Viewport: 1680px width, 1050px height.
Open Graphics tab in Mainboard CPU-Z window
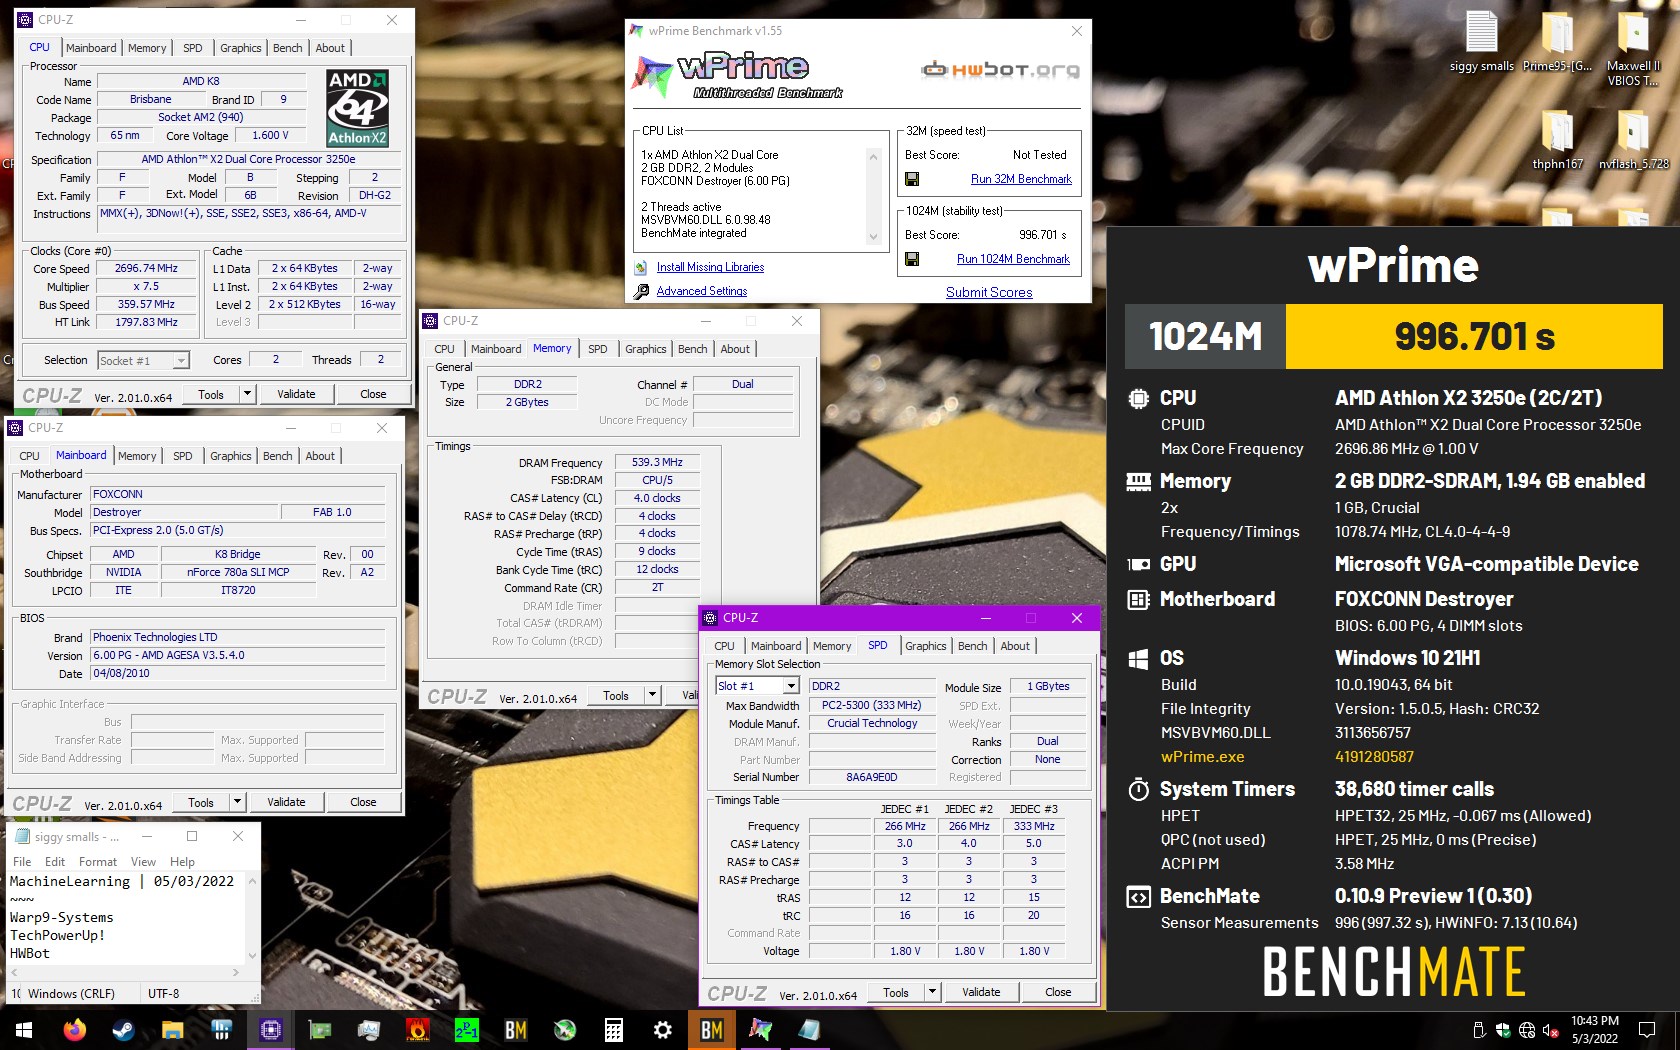click(231, 456)
